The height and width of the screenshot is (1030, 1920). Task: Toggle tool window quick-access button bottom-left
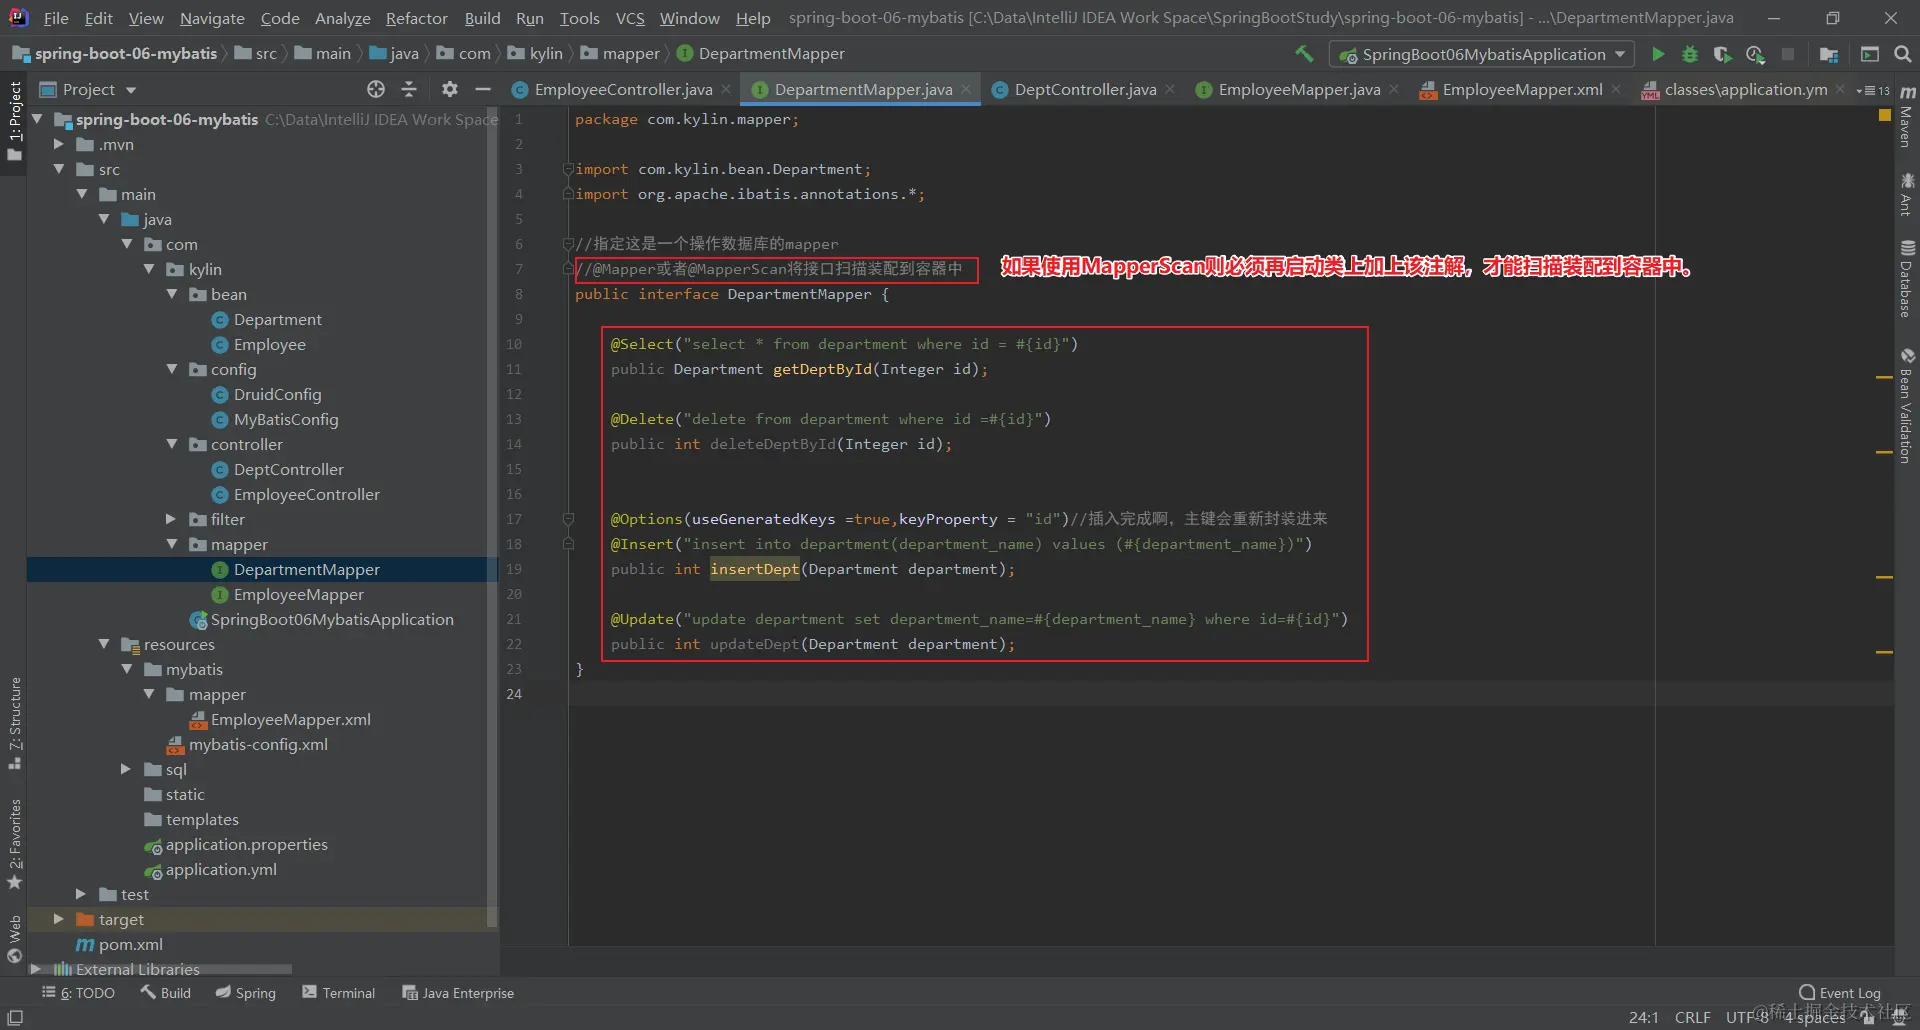pos(15,1017)
